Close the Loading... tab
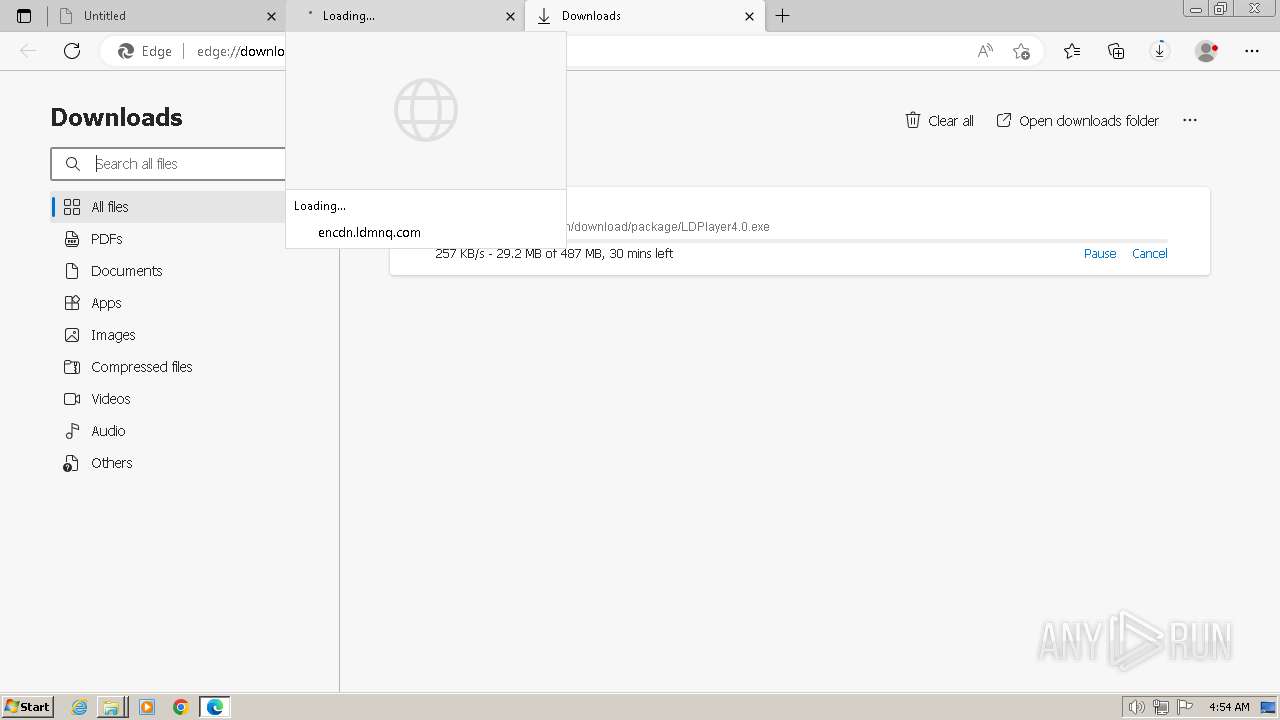Image resolution: width=1280 pixels, height=720 pixels. point(510,16)
